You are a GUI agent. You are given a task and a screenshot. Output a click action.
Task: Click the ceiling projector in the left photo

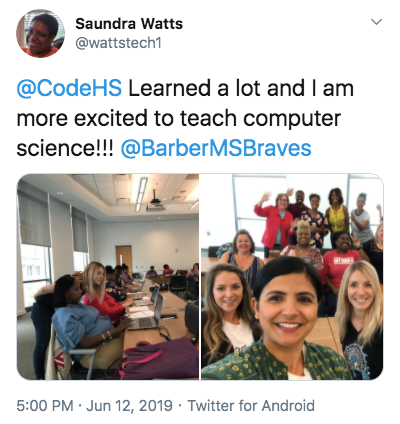pos(155,203)
